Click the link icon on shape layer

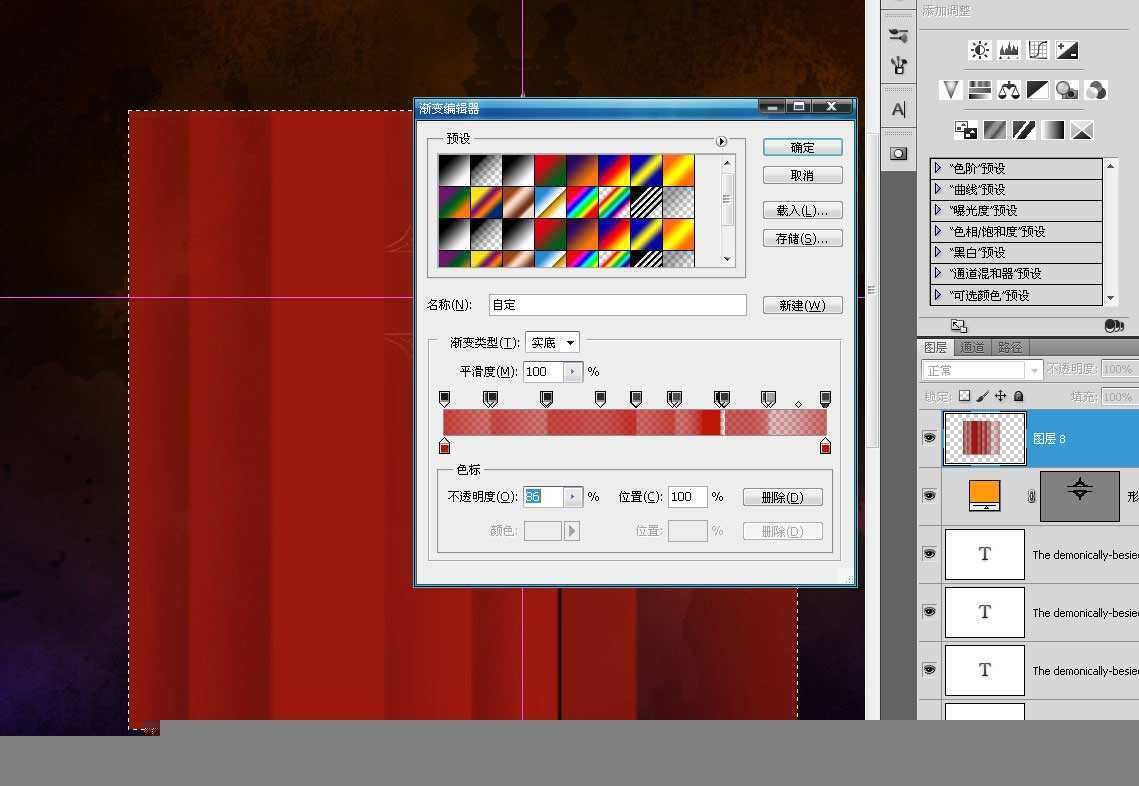pyautogui.click(x=1031, y=496)
